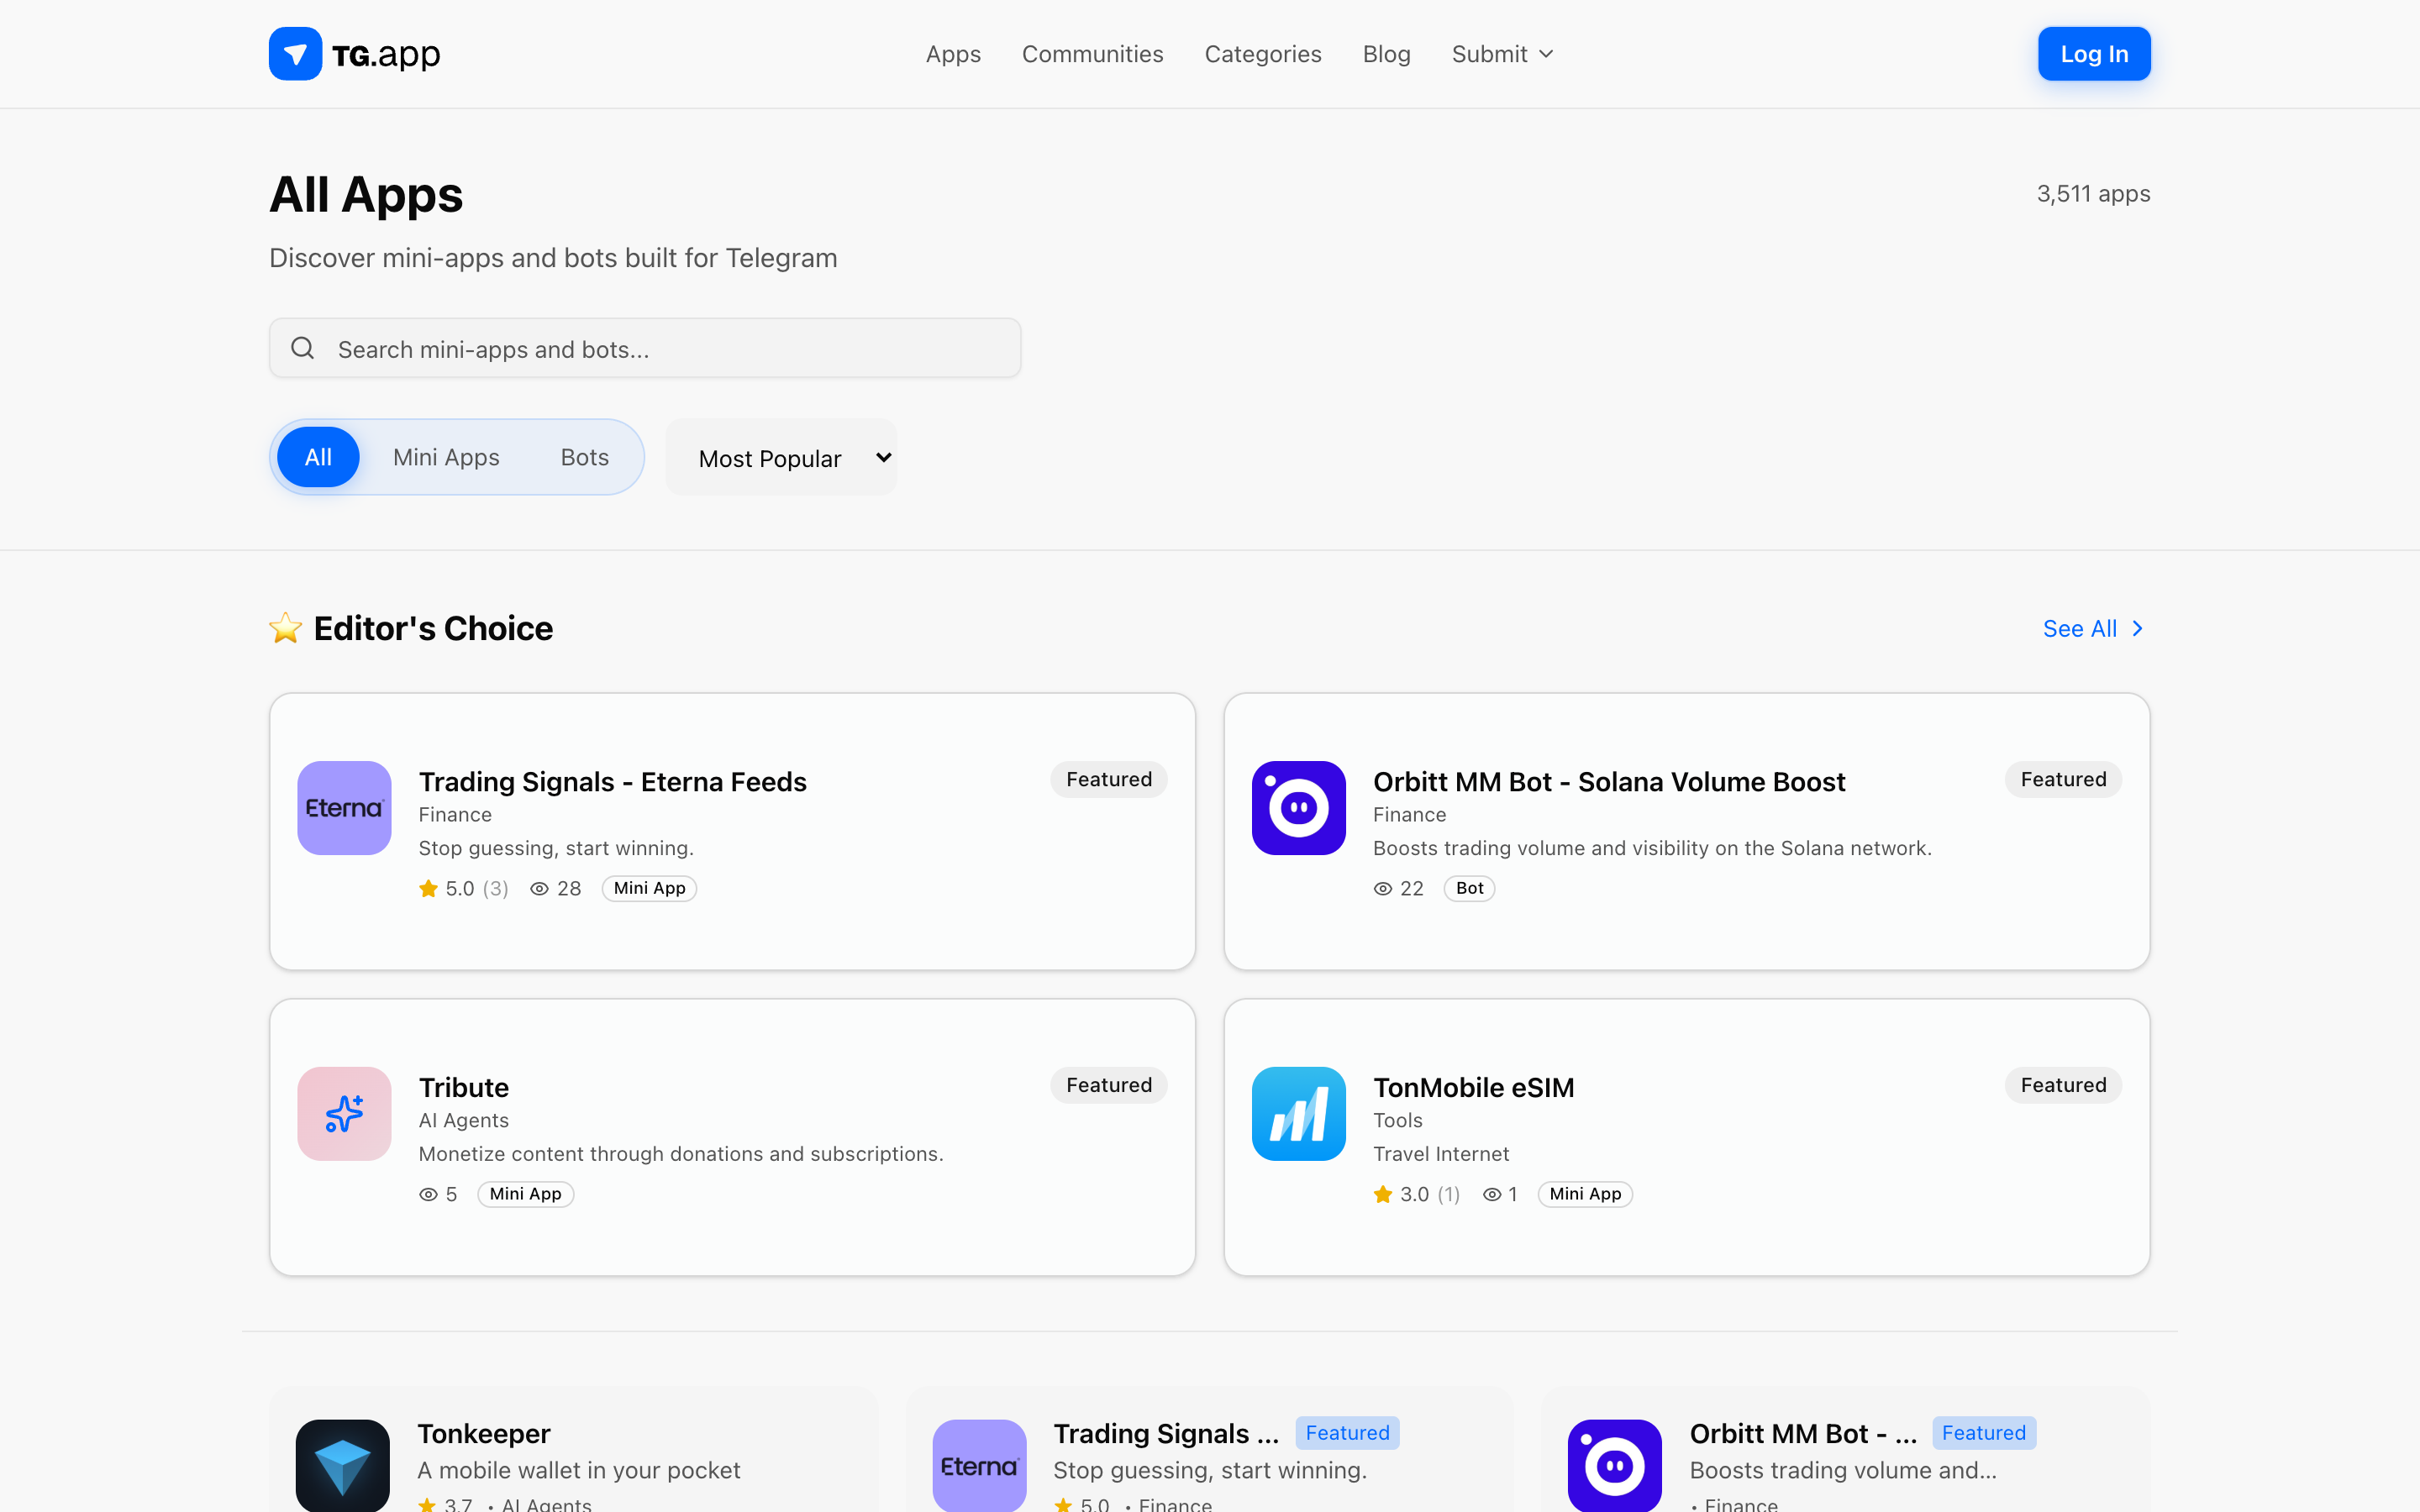This screenshot has height=1512, width=2420.
Task: Focus the Search mini-apps and bots field
Action: point(645,348)
